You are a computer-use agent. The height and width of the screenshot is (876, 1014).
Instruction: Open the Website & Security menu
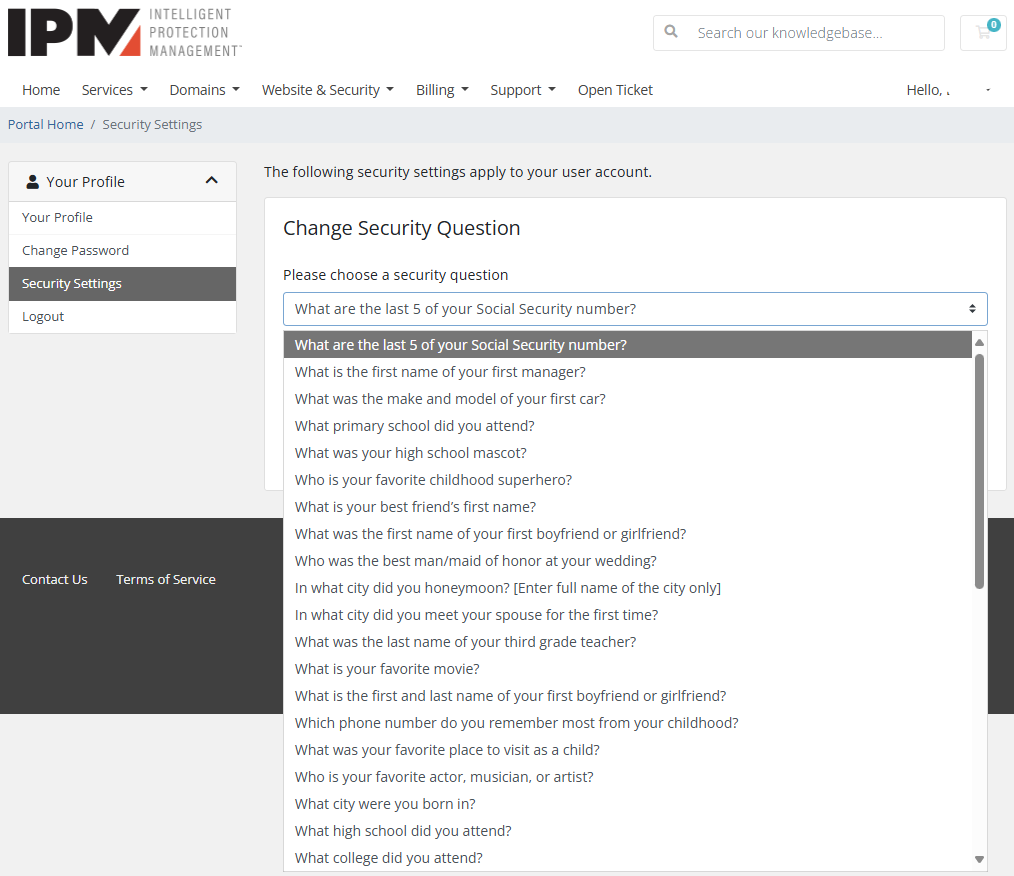(x=327, y=90)
